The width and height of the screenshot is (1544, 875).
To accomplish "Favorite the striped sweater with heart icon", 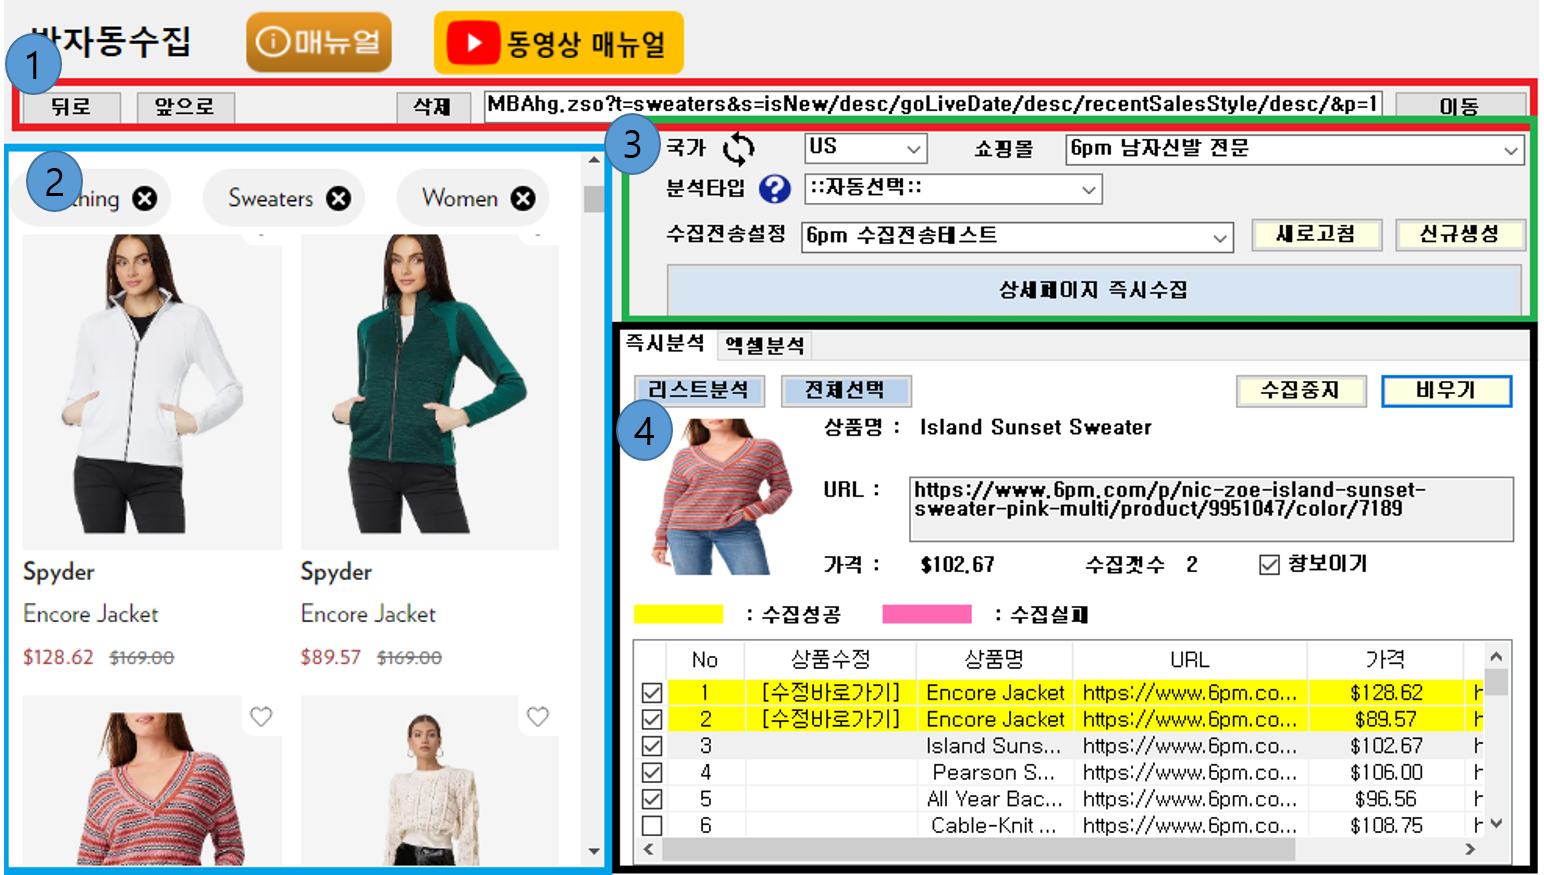I will click(x=261, y=716).
